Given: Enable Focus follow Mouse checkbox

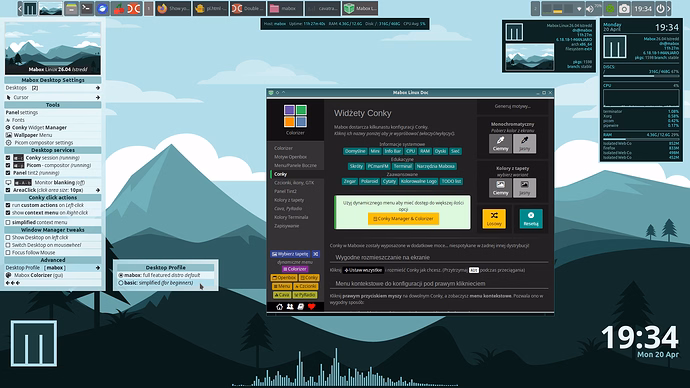Looking at the screenshot, I should 8,253.
